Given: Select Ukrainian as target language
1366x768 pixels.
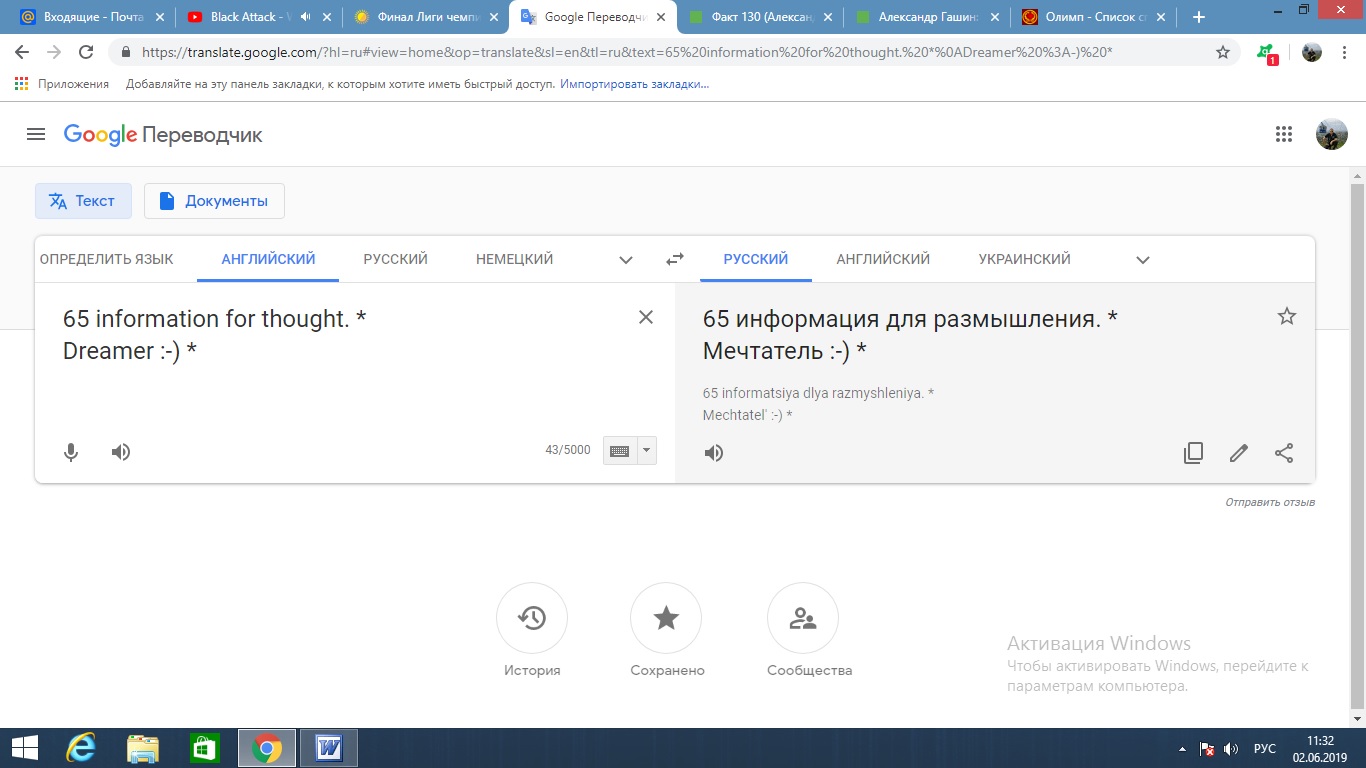Looking at the screenshot, I should (1024, 259).
